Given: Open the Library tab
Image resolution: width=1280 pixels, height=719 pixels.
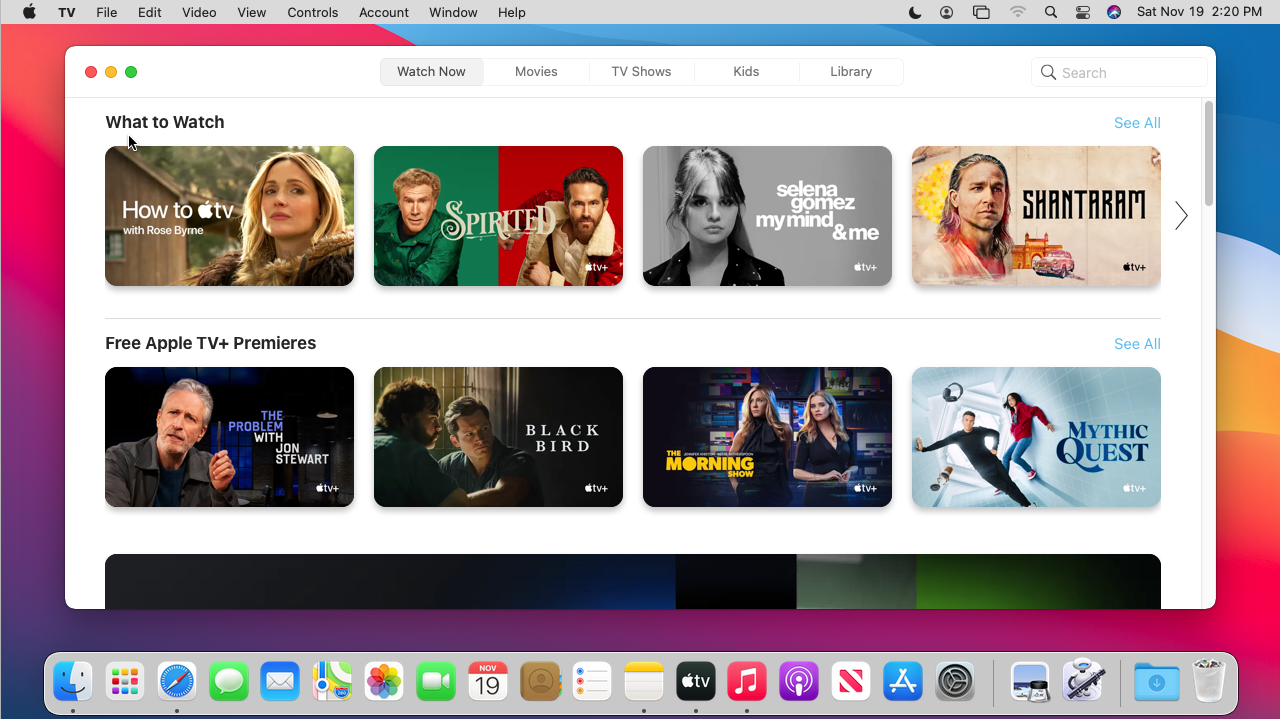Looking at the screenshot, I should pyautogui.click(x=851, y=72).
